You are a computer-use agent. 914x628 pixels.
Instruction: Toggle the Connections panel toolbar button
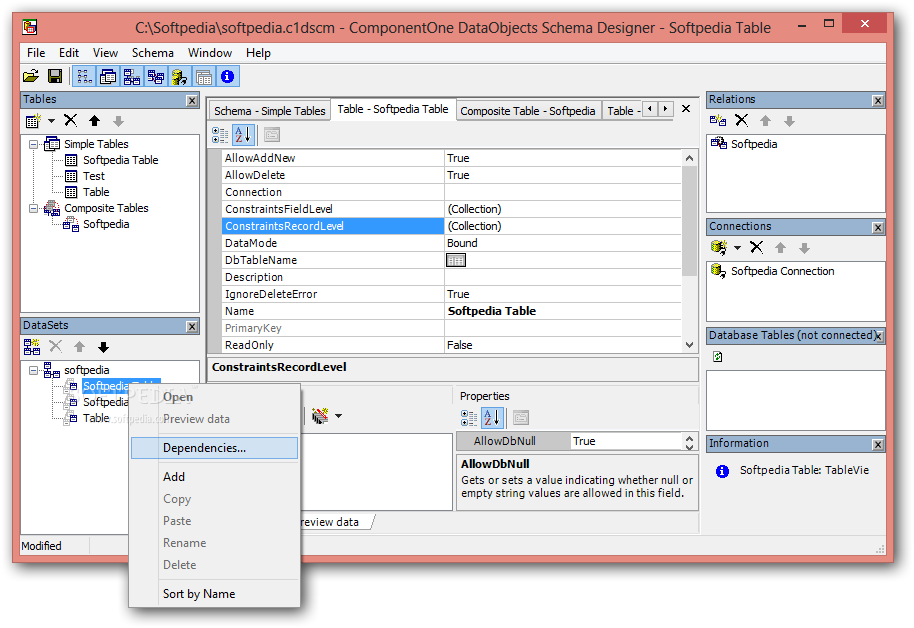pyautogui.click(x=180, y=76)
